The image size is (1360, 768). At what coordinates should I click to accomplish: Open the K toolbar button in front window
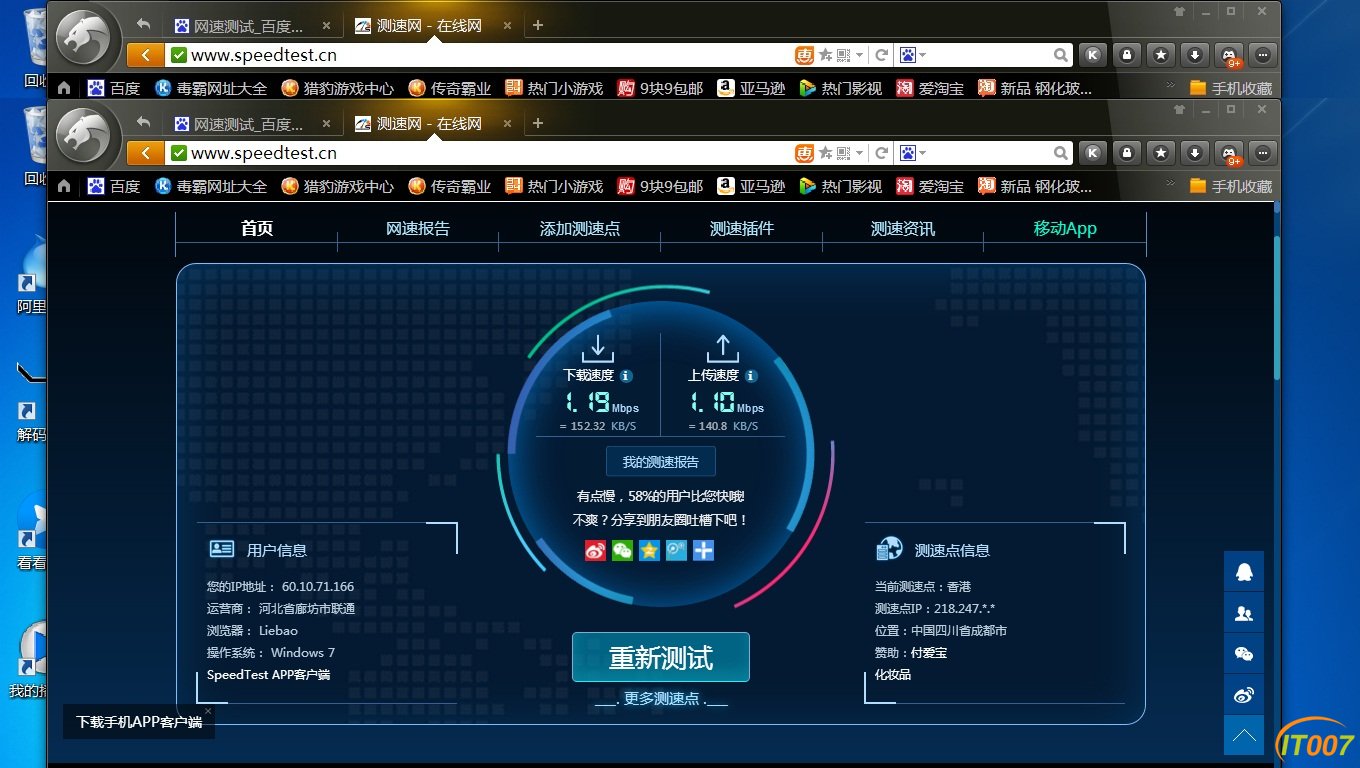point(1093,153)
